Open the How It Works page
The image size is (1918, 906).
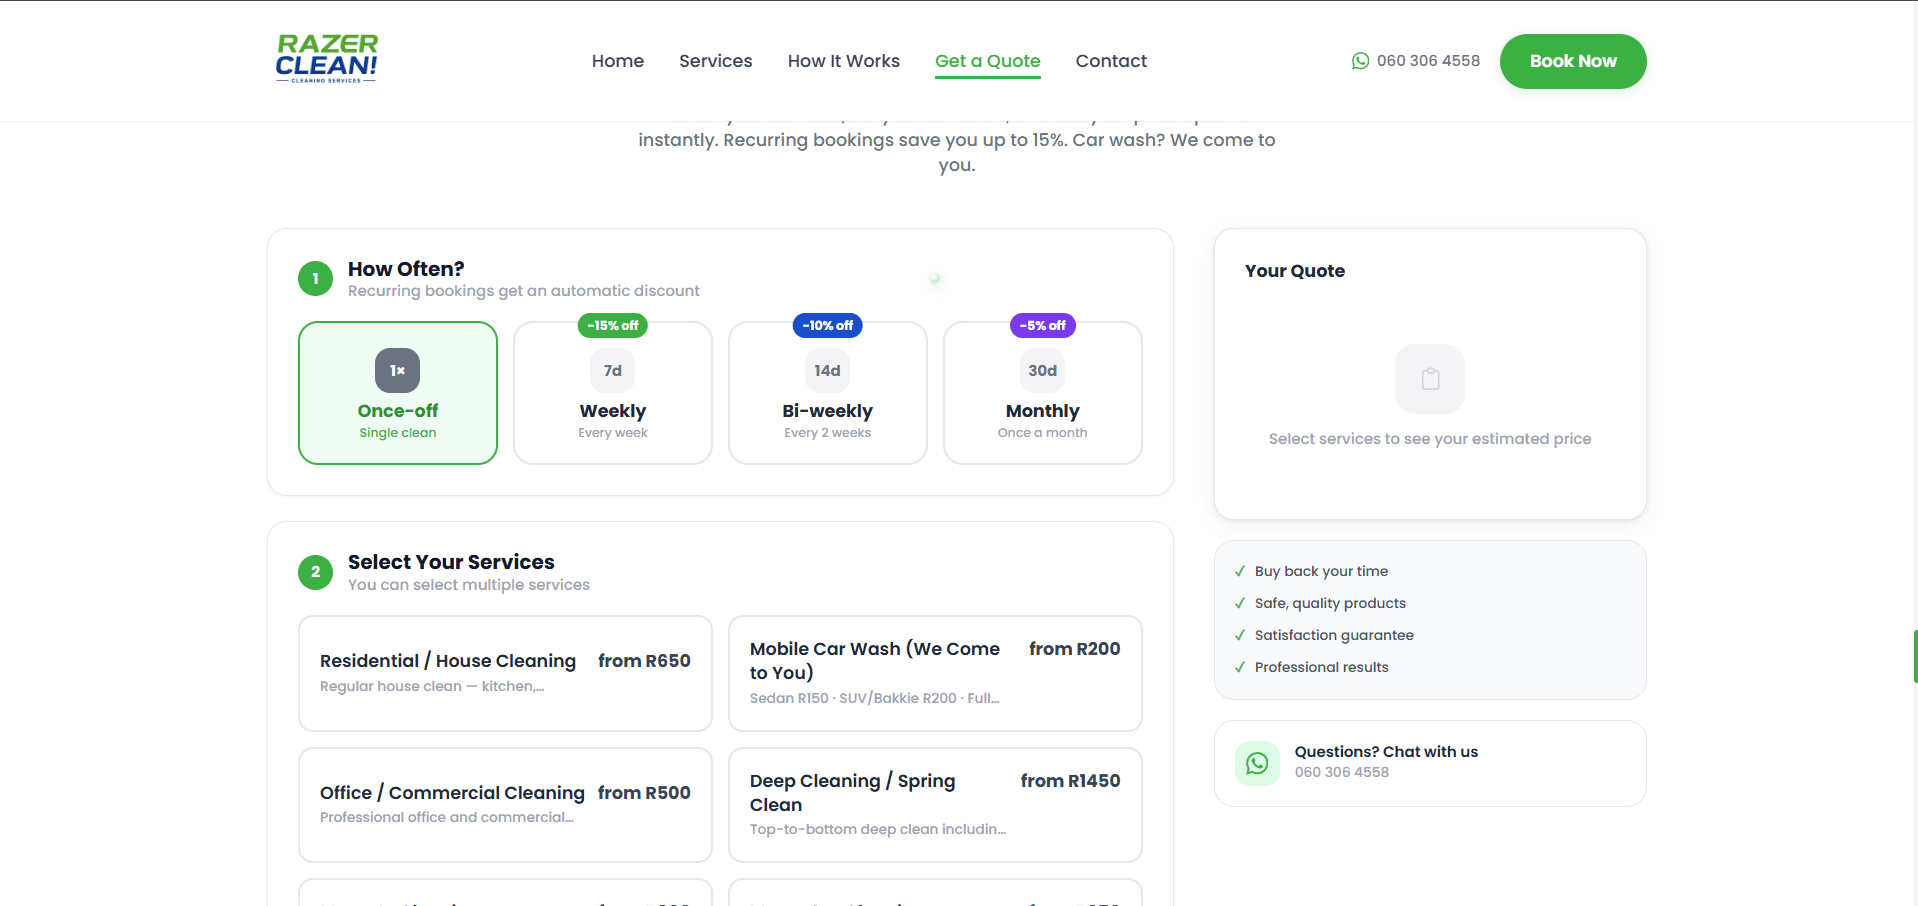click(x=844, y=61)
